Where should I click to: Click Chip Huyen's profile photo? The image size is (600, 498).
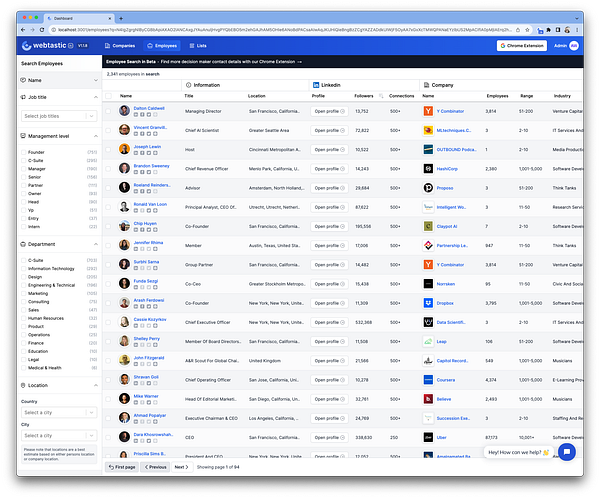coord(124,226)
